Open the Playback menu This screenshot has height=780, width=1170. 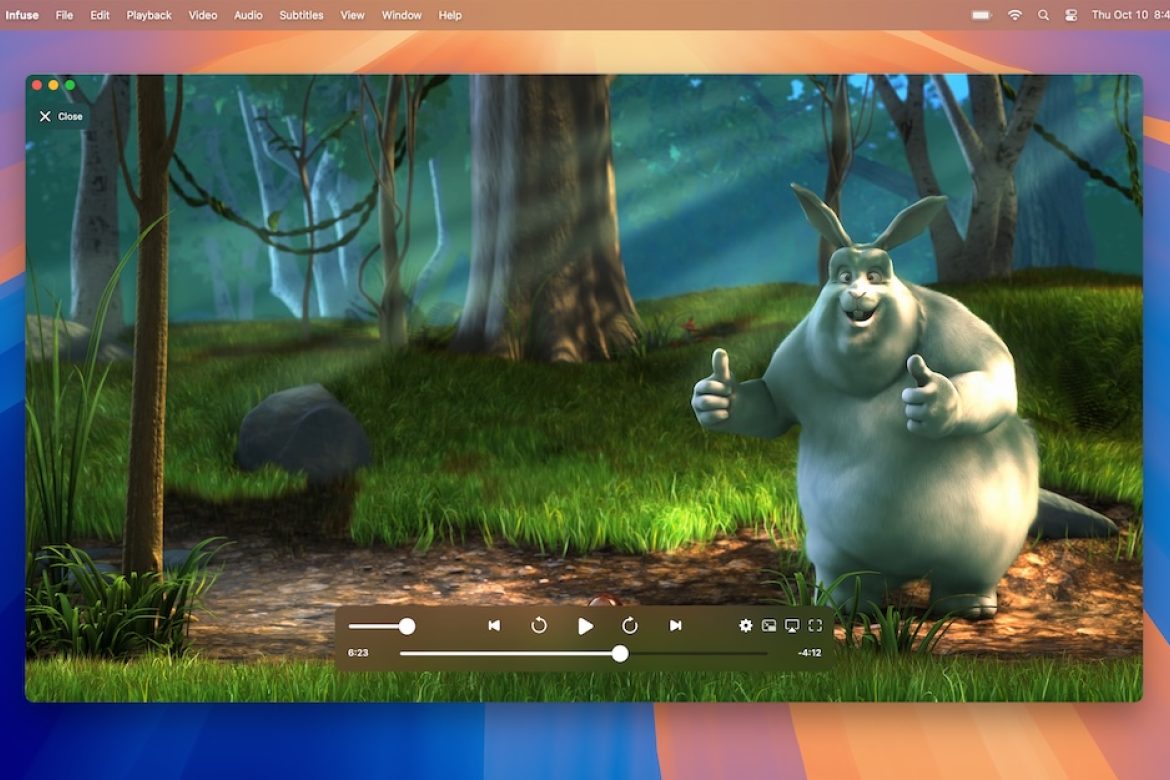tap(149, 15)
